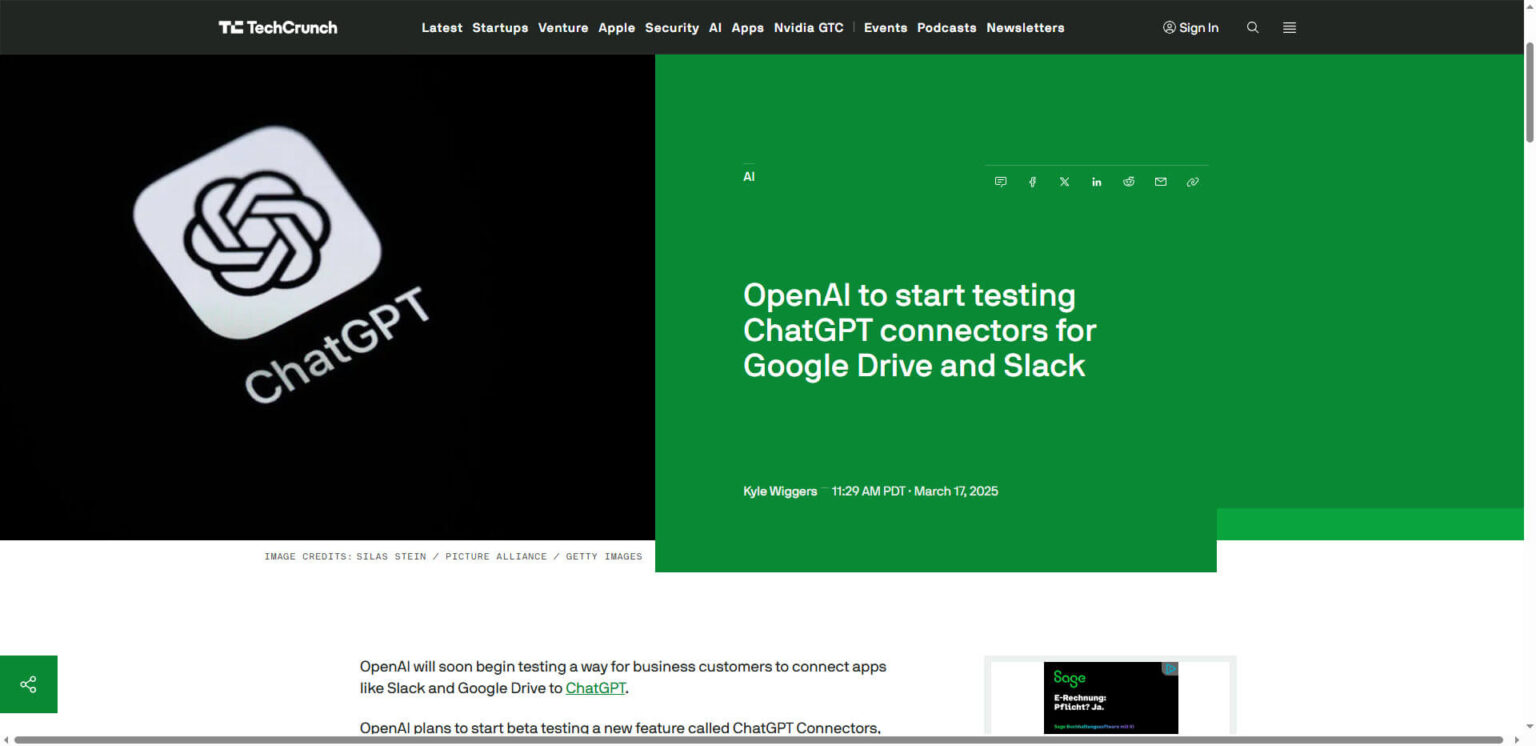The width and height of the screenshot is (1536, 746).
Task: Open the AI category tag above headline
Action: pos(749,176)
